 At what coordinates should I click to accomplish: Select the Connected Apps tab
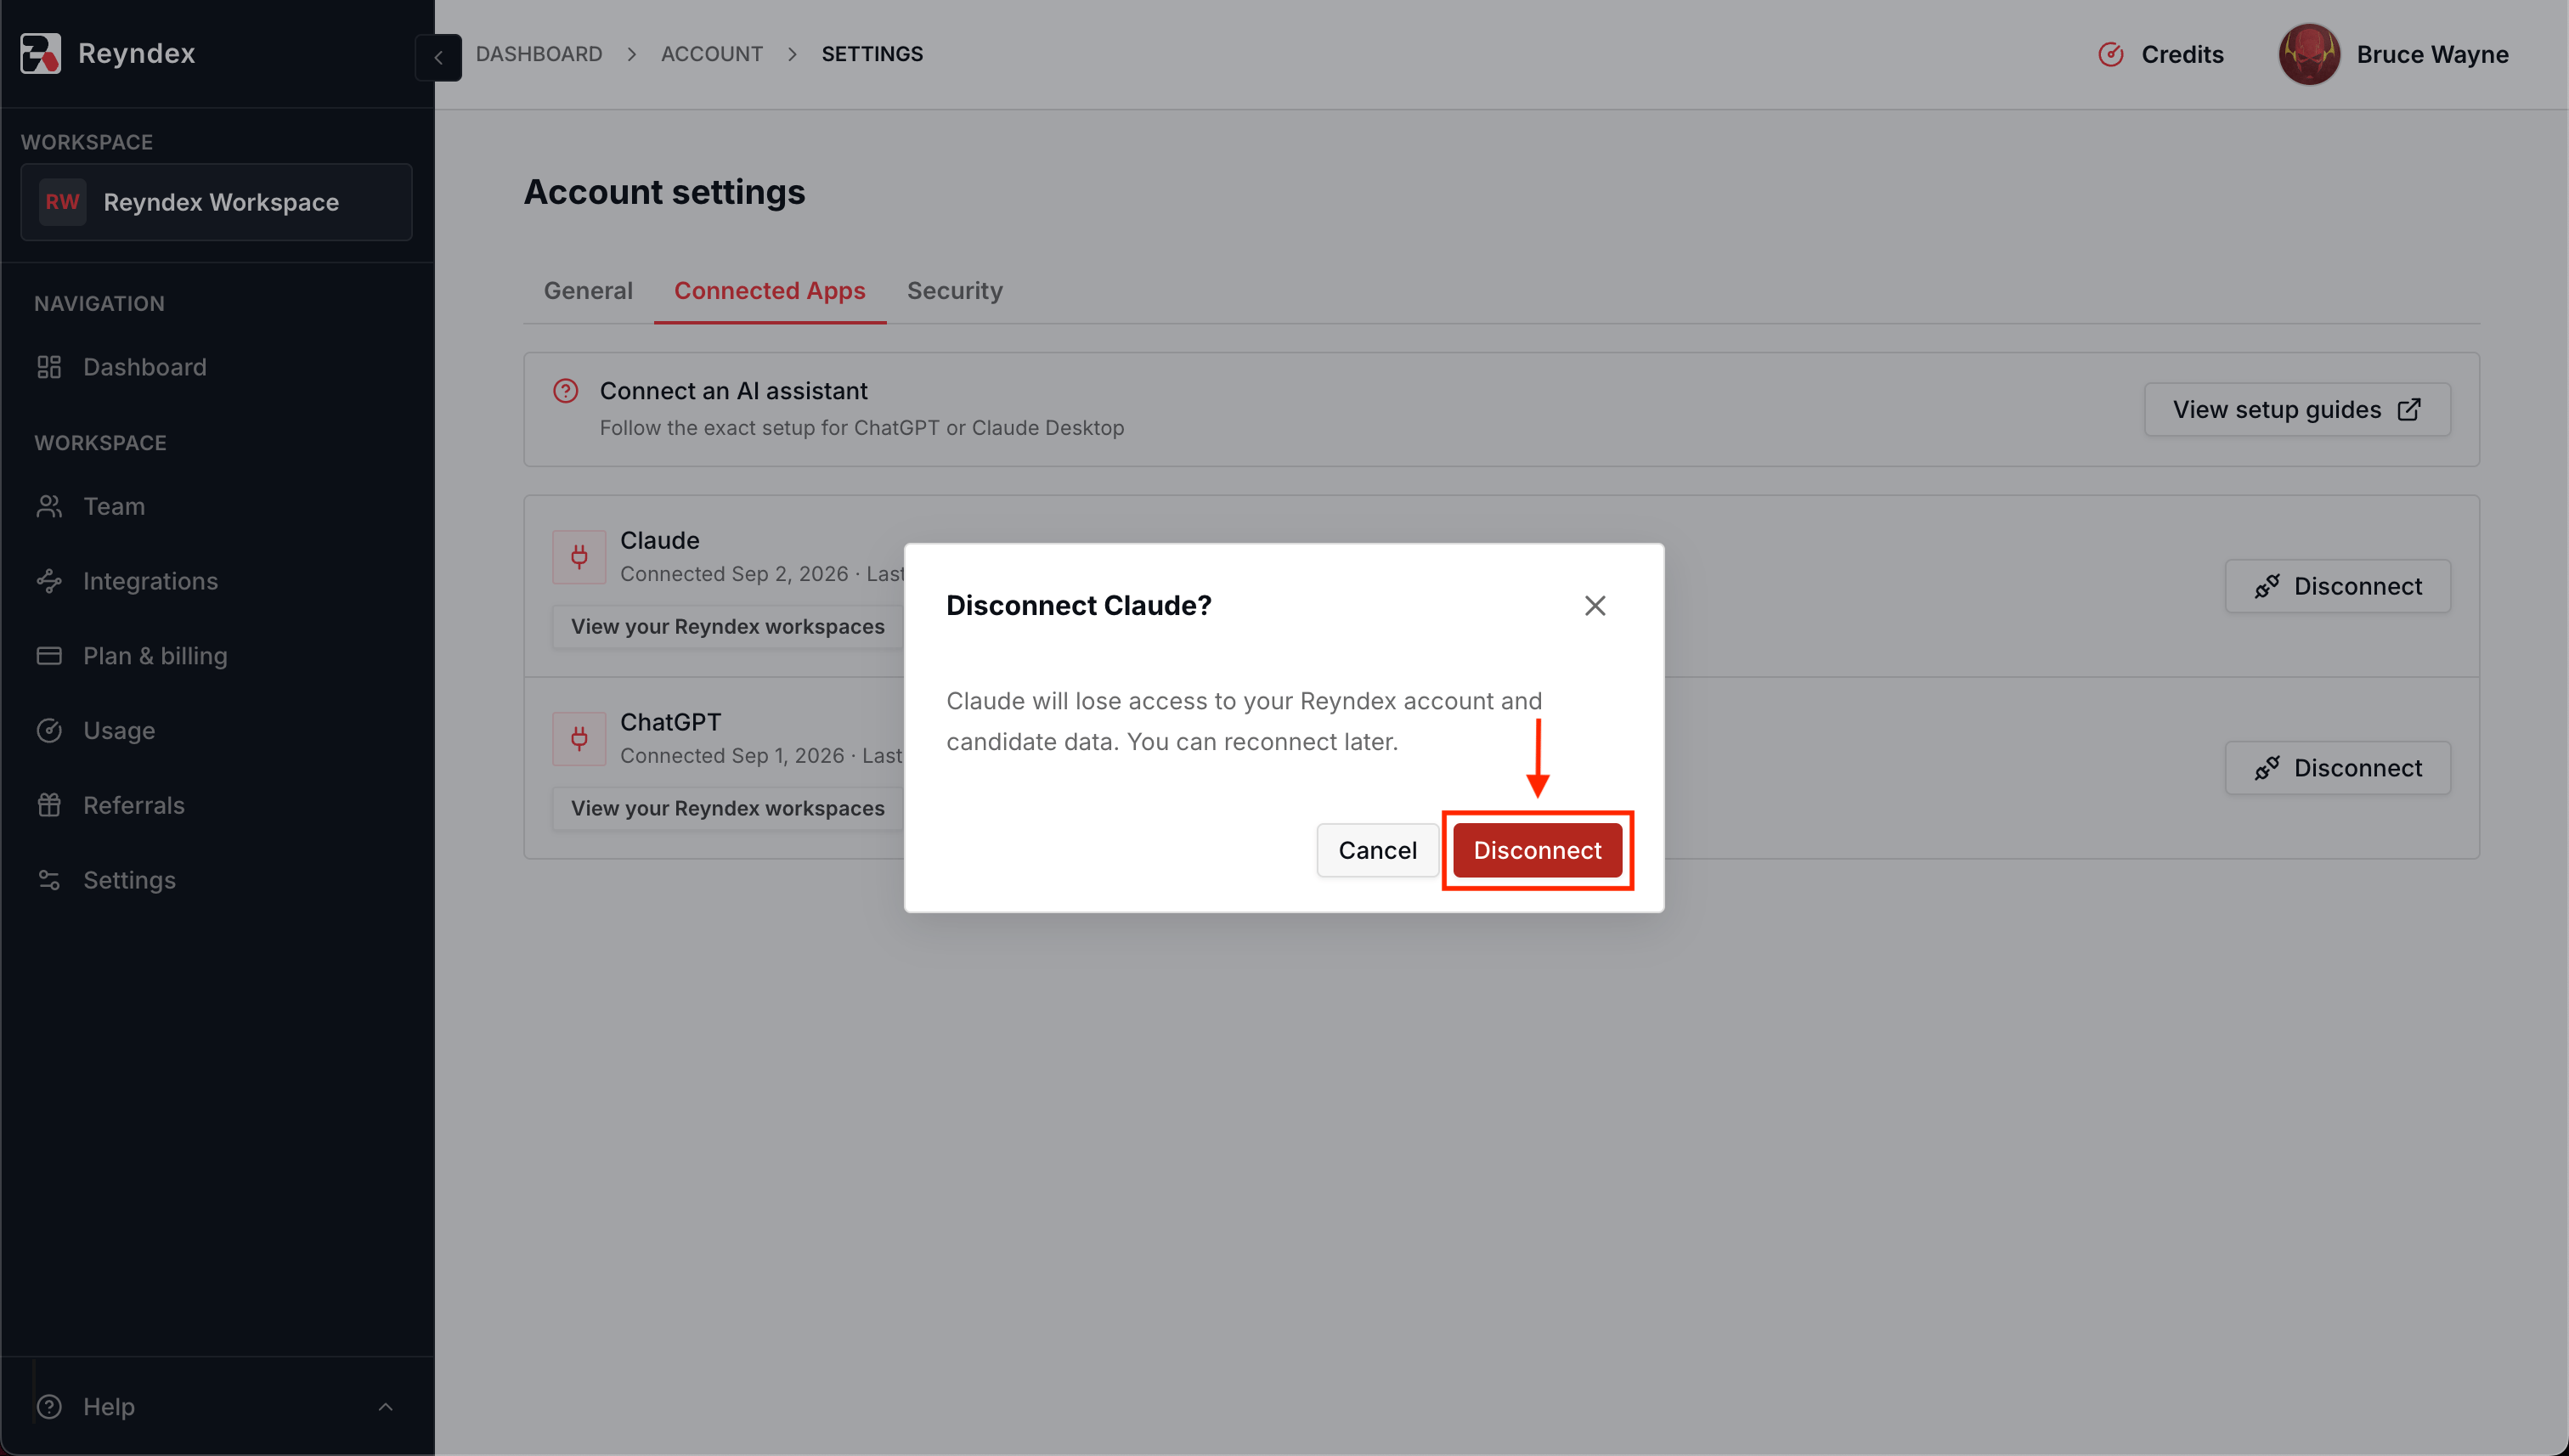(769, 291)
